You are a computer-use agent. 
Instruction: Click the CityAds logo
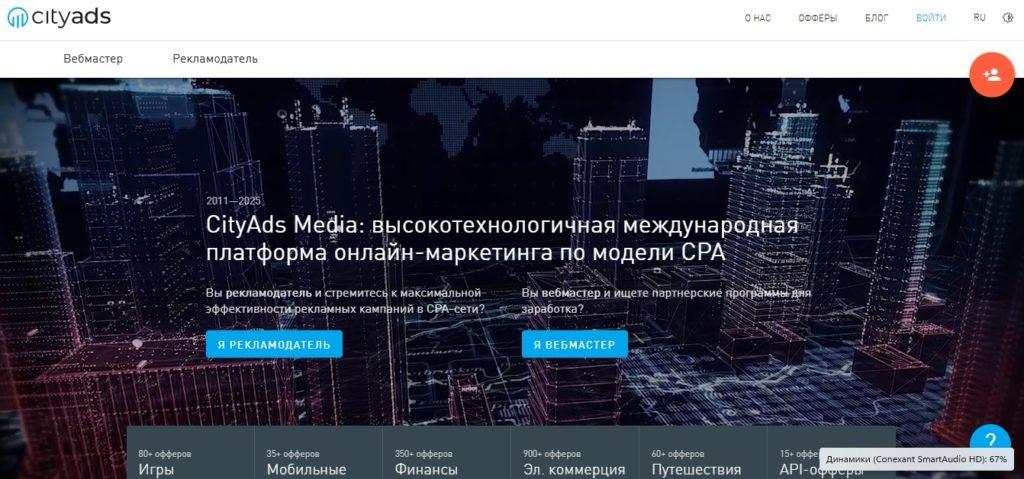click(x=59, y=18)
